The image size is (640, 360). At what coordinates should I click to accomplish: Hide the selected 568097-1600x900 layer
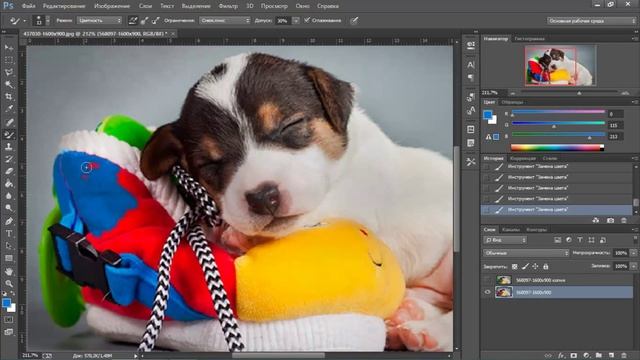(x=487, y=292)
